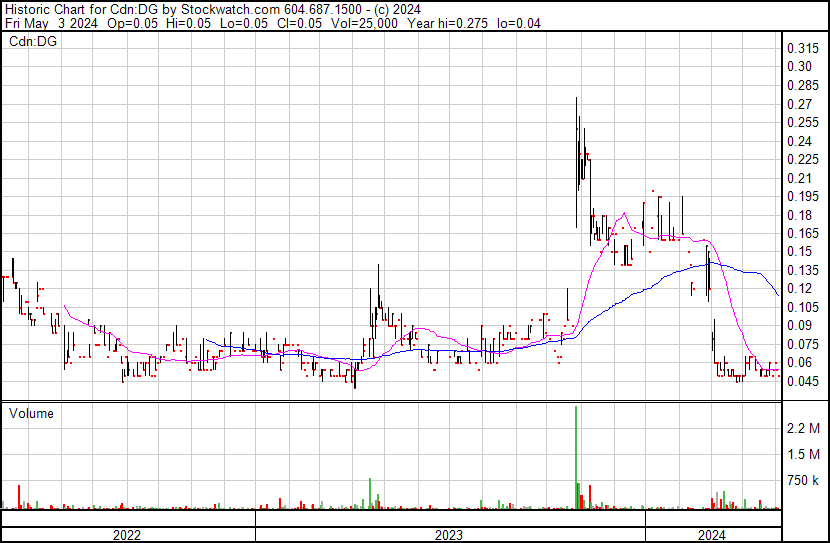Click the 'Lo=0.05' header value

click(x=244, y=23)
